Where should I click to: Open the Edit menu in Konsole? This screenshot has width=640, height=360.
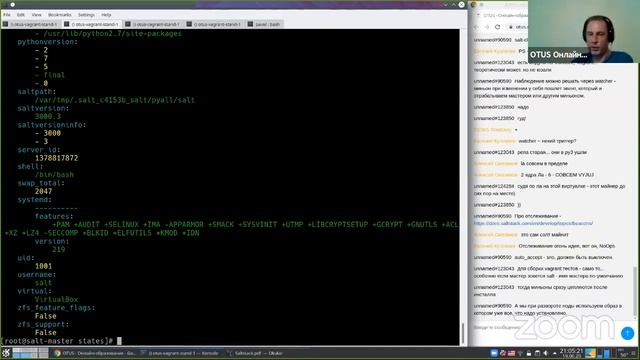[20, 15]
